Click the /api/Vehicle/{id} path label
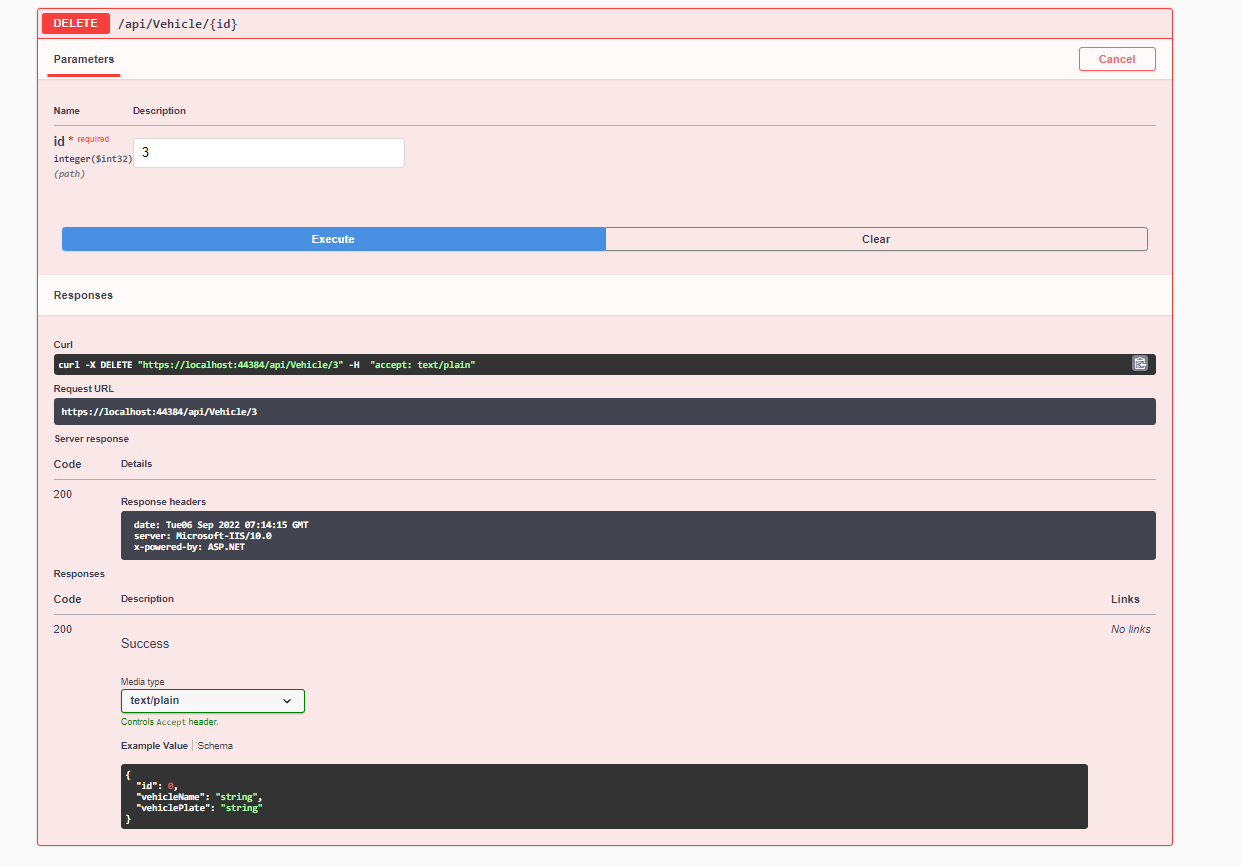The height and width of the screenshot is (867, 1241). (179, 22)
